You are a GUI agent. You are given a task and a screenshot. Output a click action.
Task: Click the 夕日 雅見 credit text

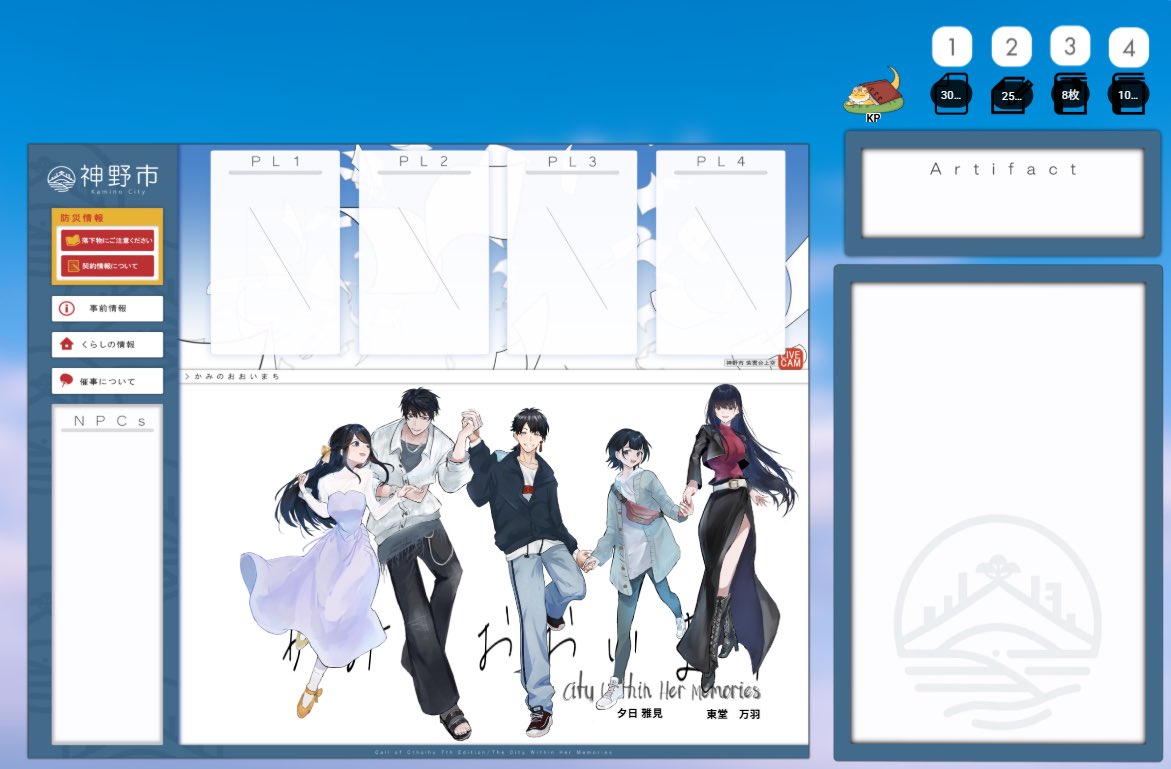click(639, 713)
